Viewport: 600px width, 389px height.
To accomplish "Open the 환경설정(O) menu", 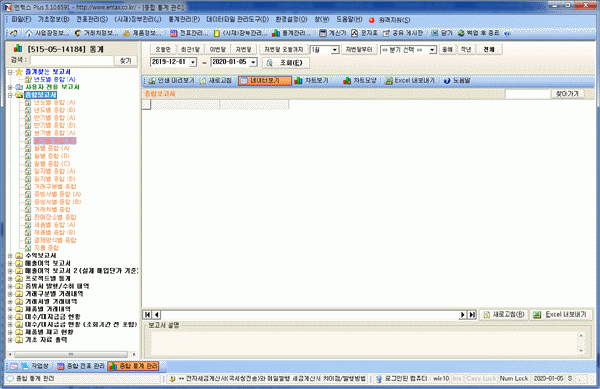I will tap(291, 19).
